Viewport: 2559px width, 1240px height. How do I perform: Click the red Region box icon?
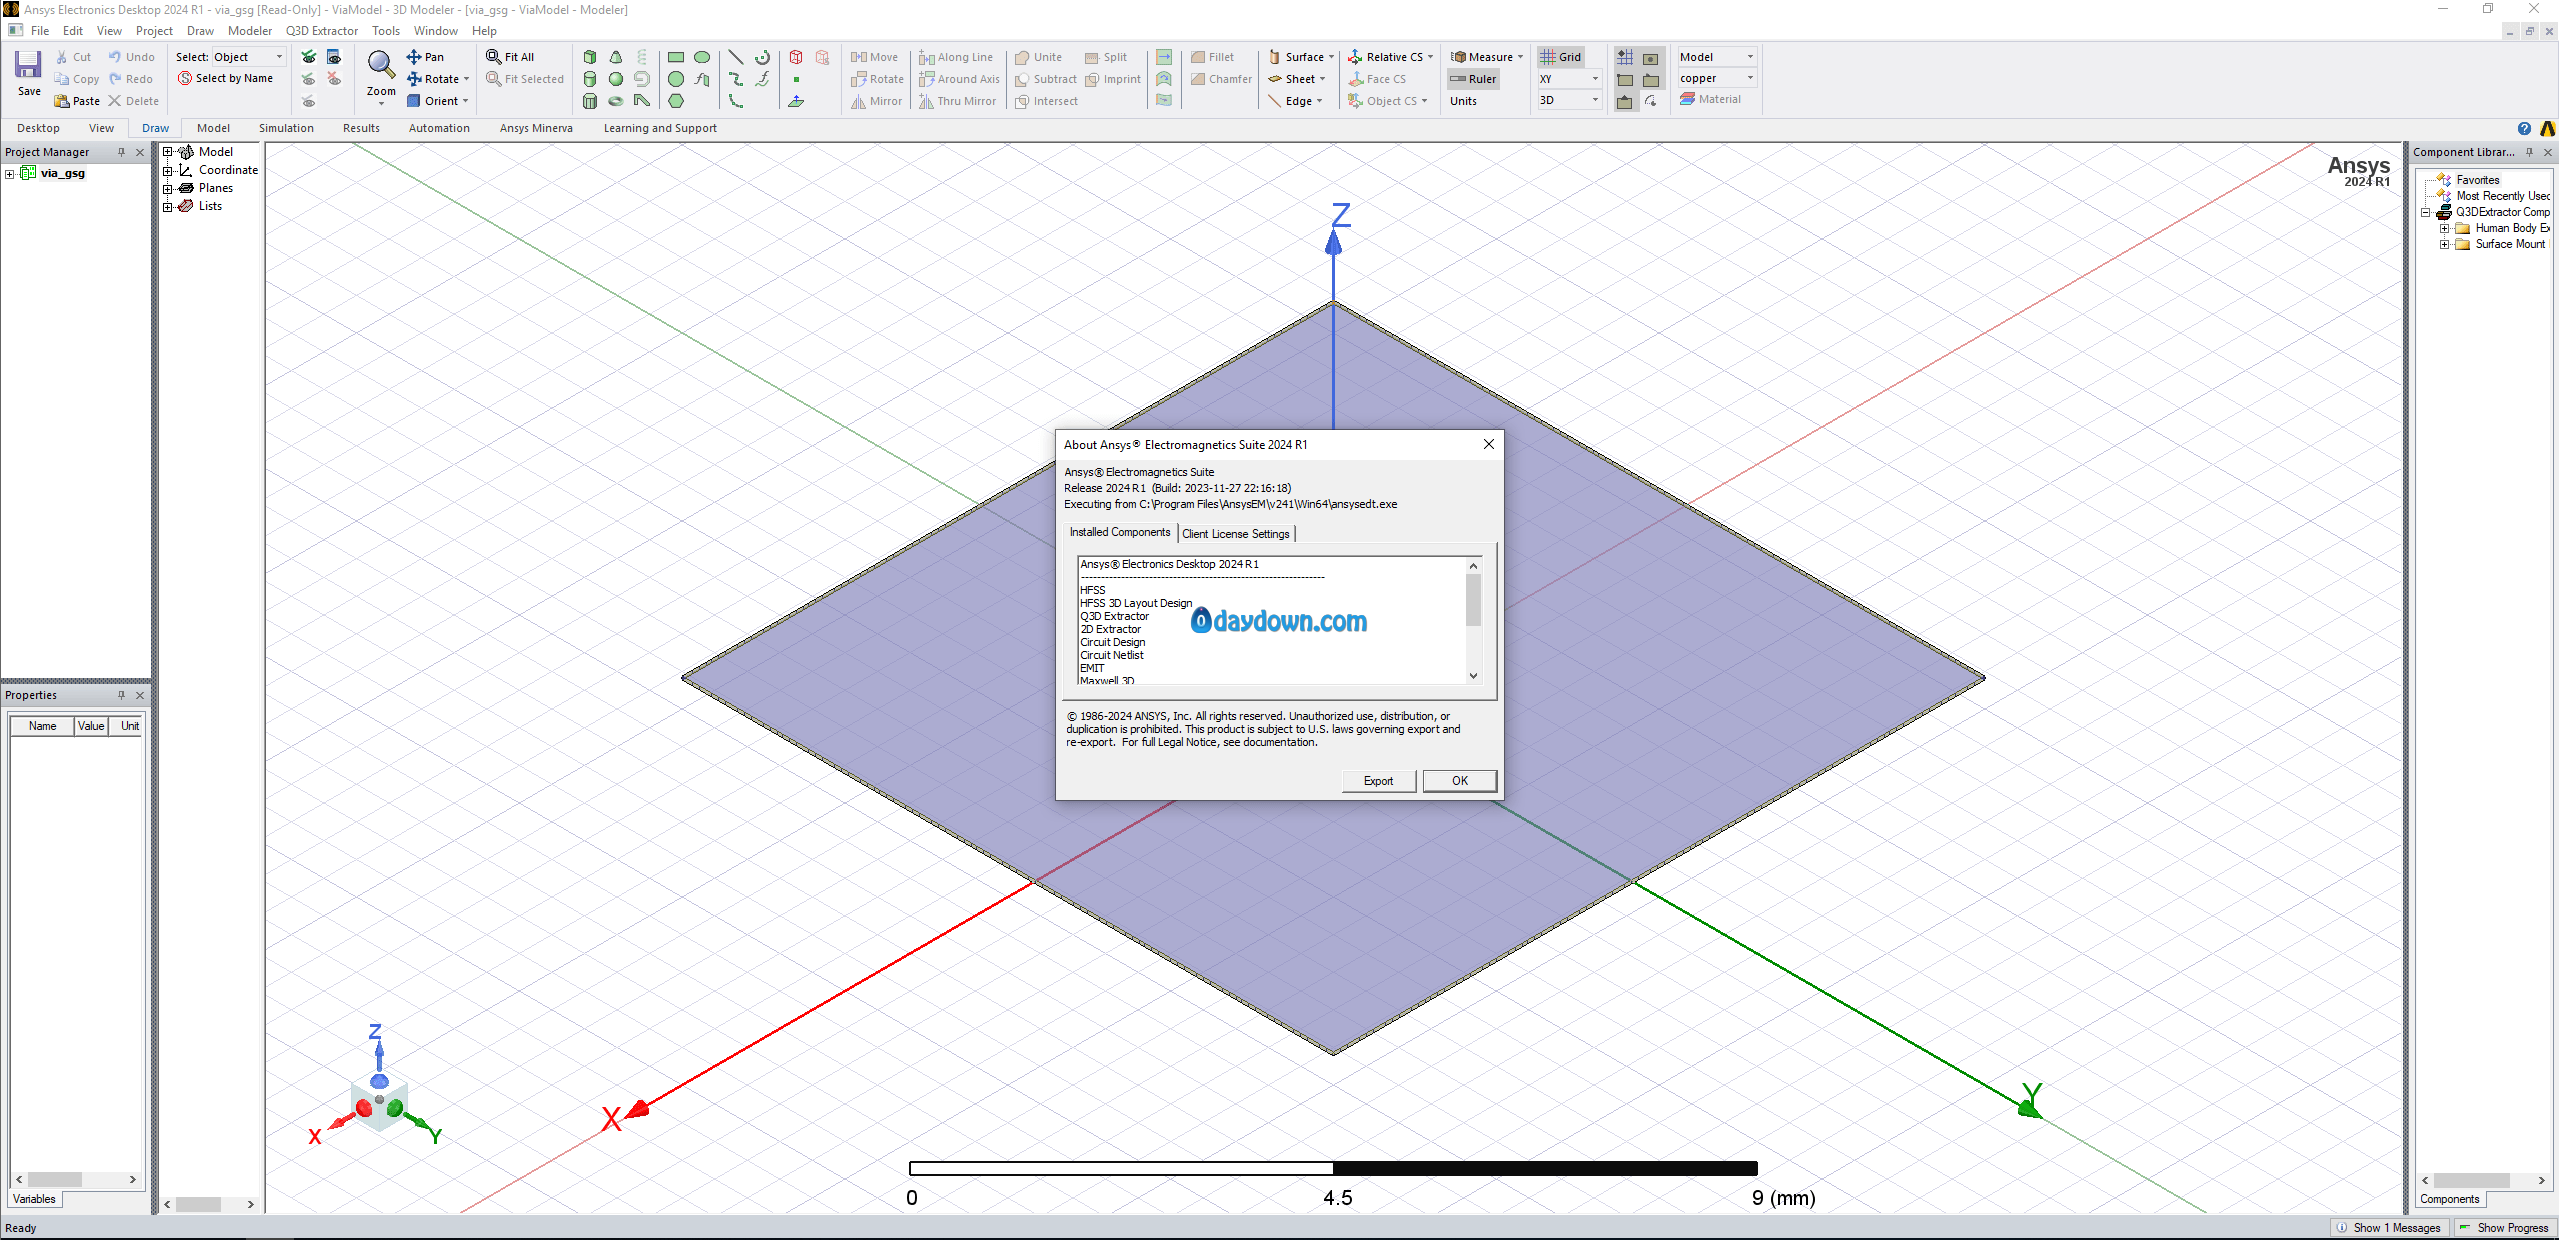point(796,57)
